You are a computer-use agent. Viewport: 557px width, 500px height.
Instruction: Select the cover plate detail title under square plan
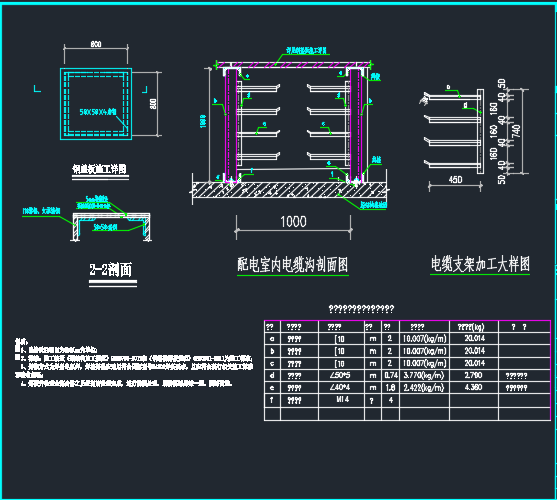click(100, 169)
